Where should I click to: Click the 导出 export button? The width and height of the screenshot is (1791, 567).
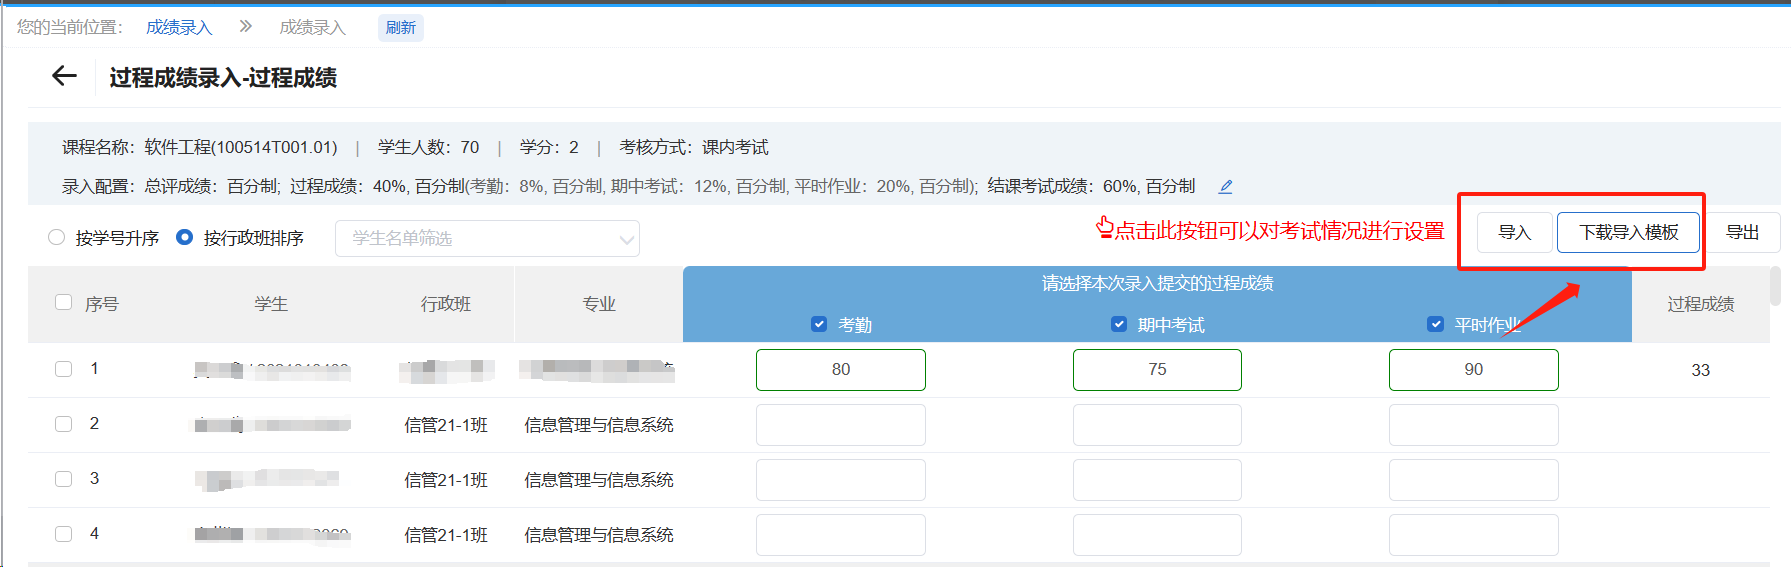(x=1742, y=232)
